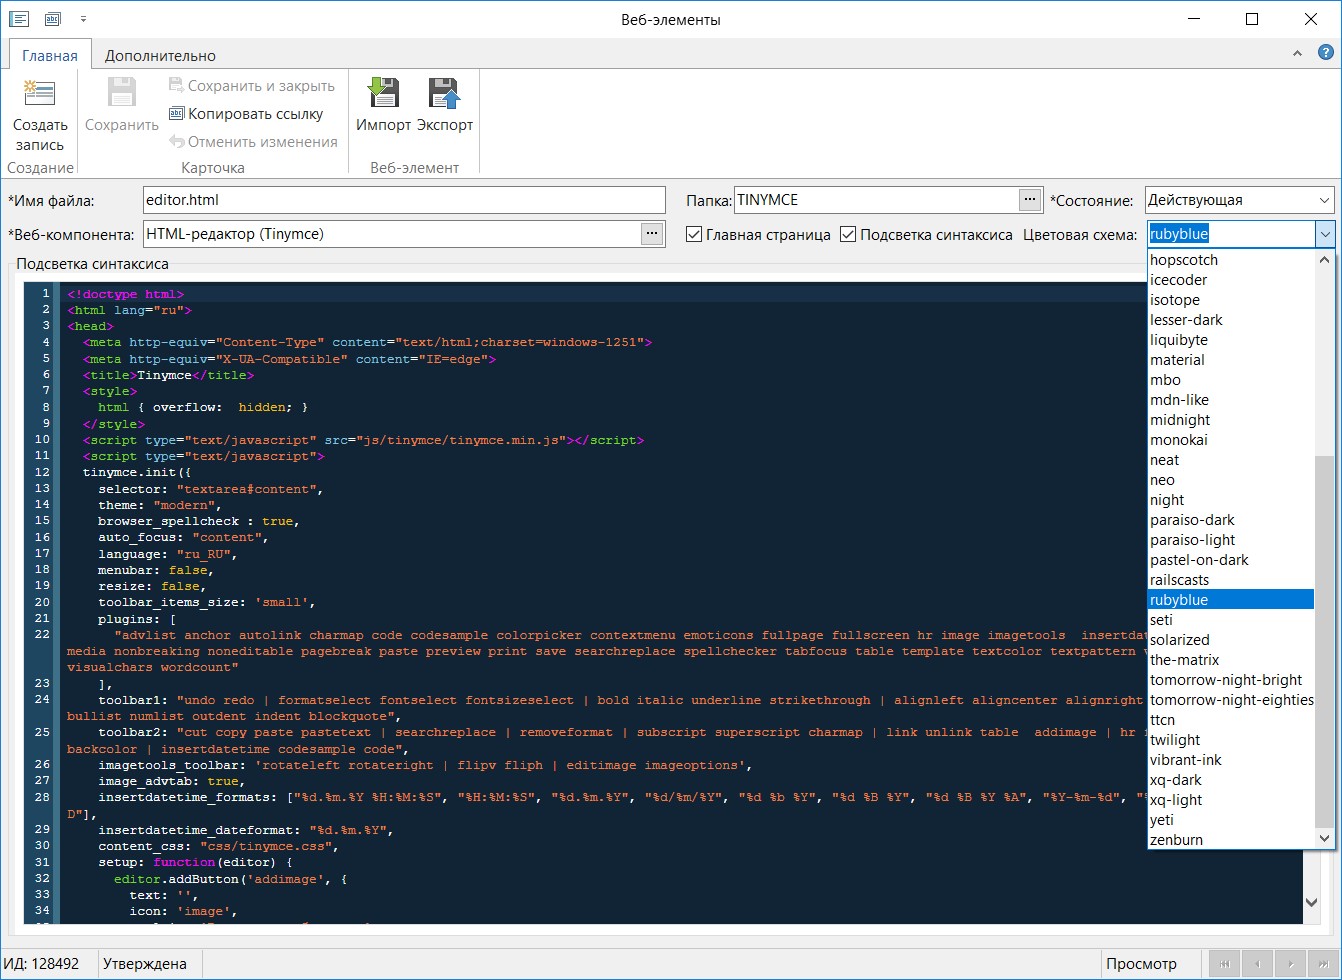Select solarized color scheme

coord(1231,640)
